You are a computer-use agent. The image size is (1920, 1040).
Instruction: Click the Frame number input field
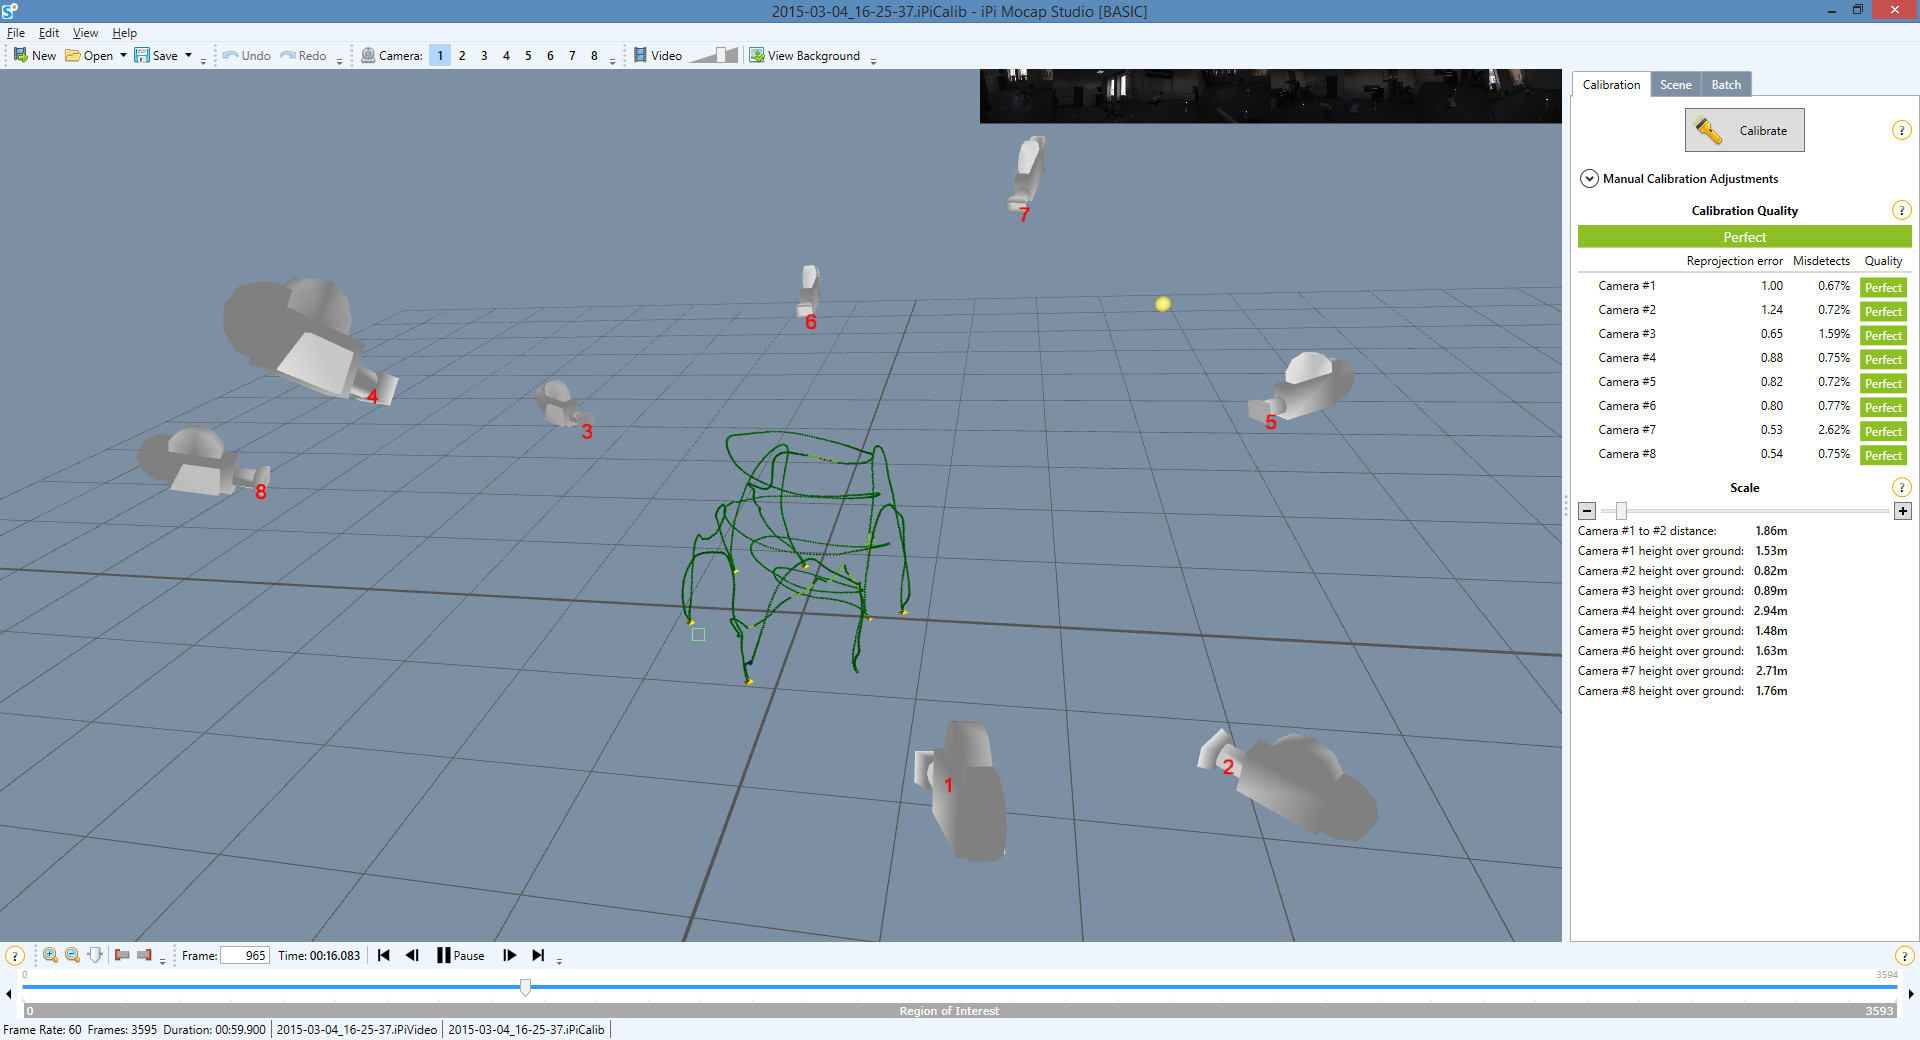[245, 955]
